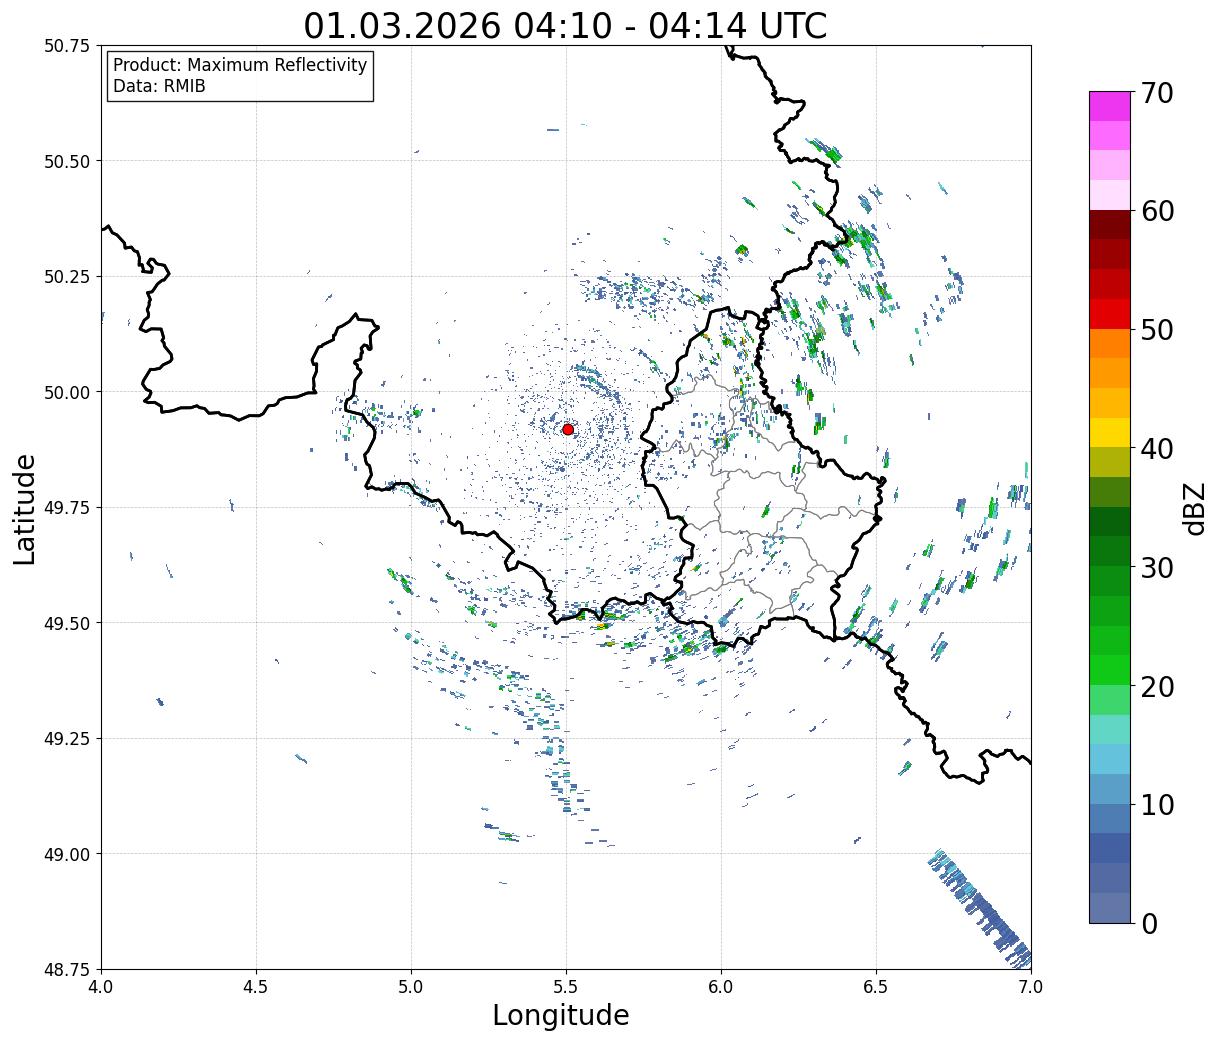Click the 'Longitude' axis label
This screenshot has height=1040, width=1219.
[x=561, y=1015]
